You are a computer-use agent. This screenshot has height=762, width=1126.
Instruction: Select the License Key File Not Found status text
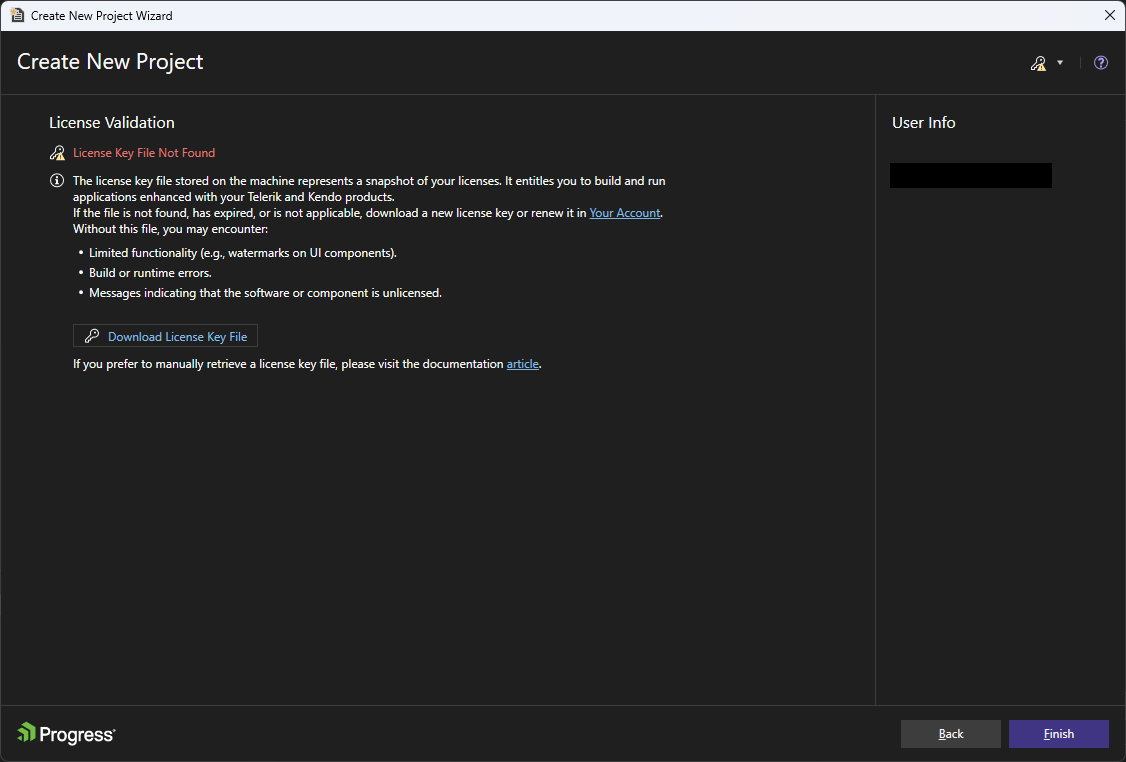tap(143, 152)
